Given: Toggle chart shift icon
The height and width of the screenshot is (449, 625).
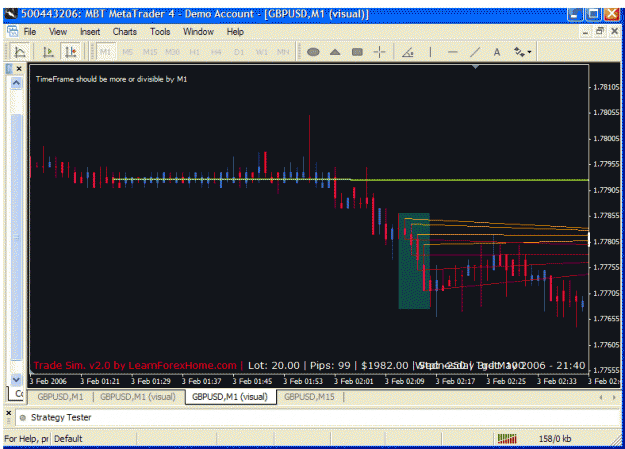Looking at the screenshot, I should coord(71,52).
